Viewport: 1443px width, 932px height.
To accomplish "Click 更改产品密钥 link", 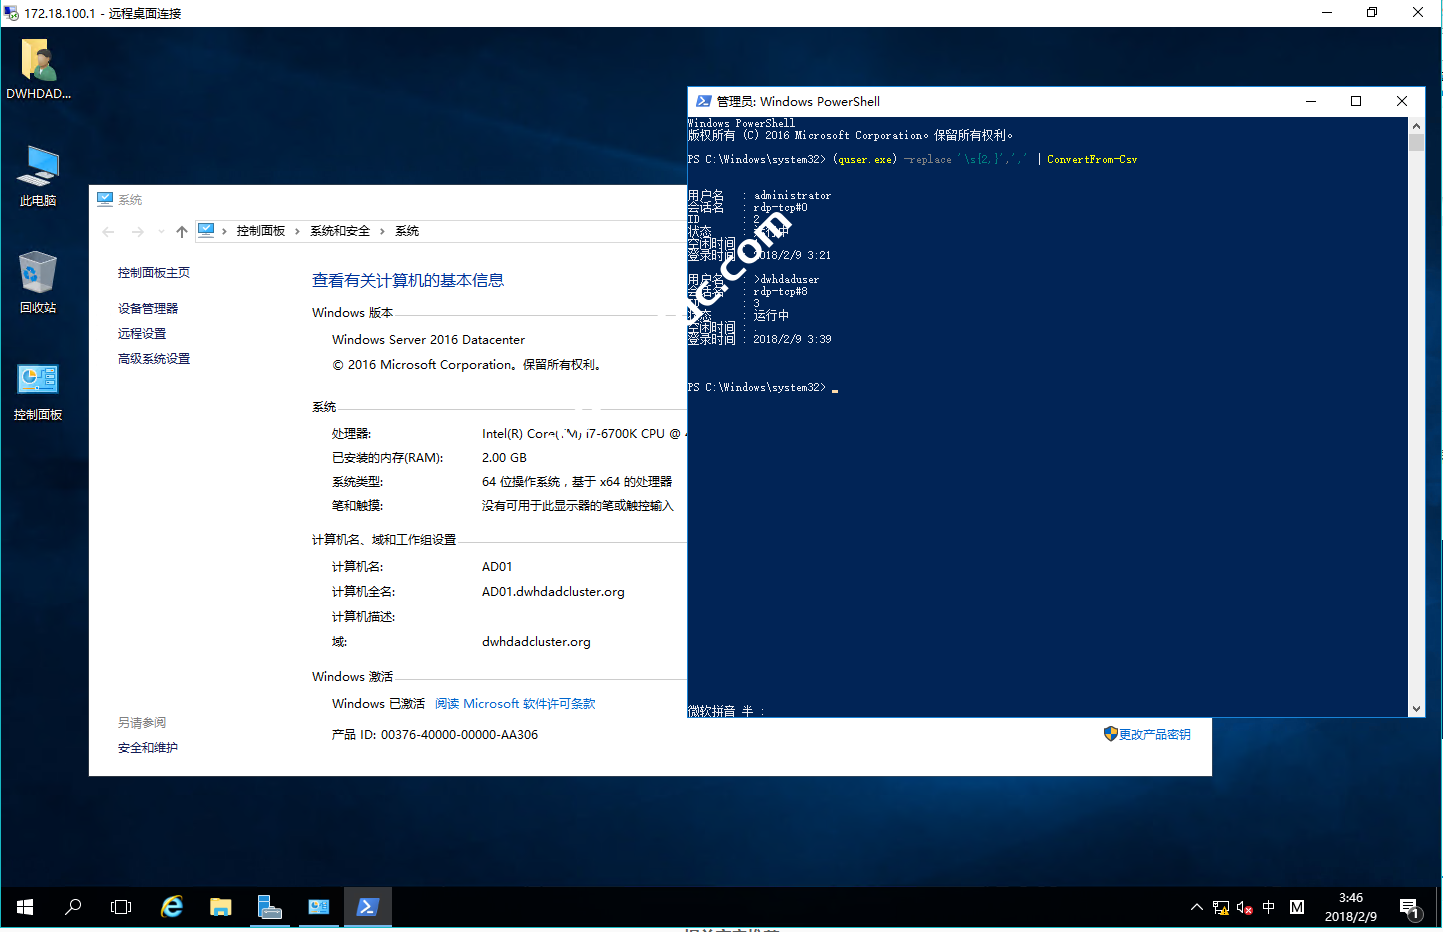I will point(1154,735).
